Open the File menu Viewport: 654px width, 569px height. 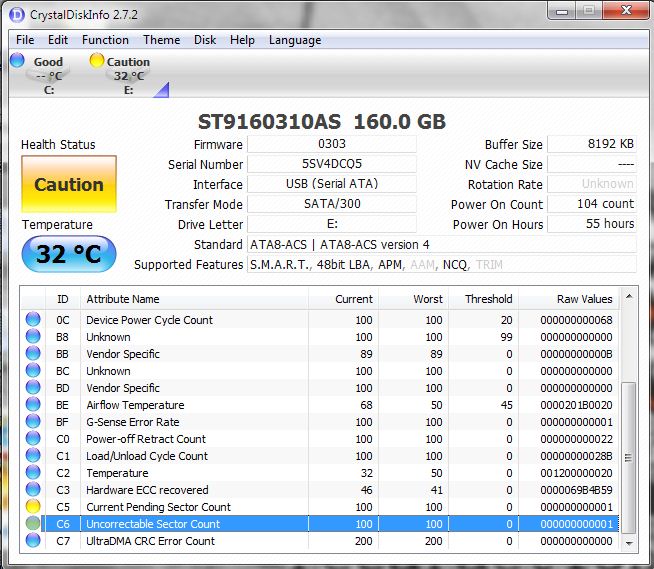[25, 40]
